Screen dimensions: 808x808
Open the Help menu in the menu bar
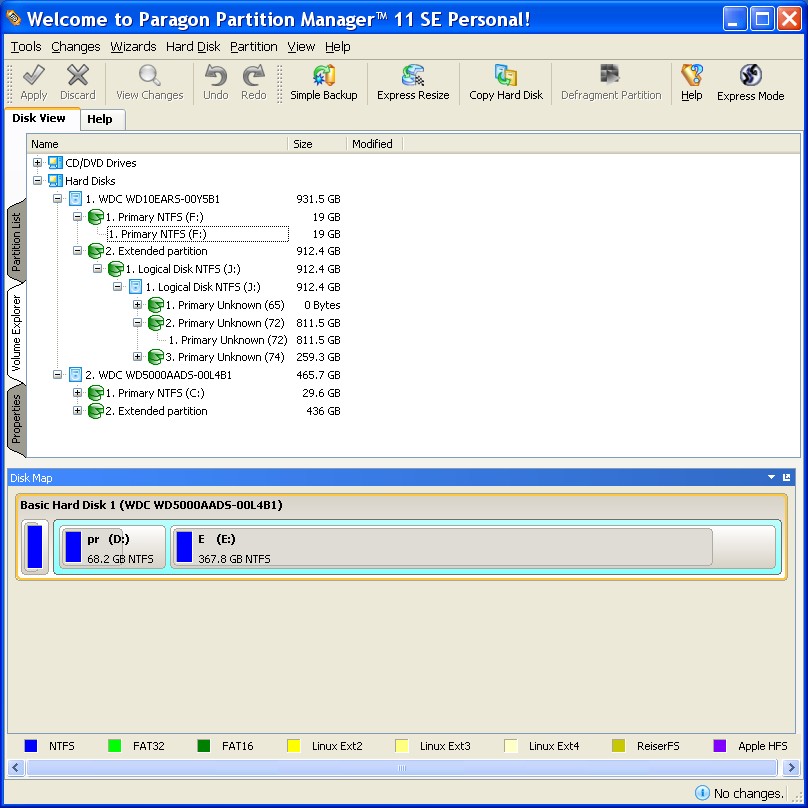338,47
